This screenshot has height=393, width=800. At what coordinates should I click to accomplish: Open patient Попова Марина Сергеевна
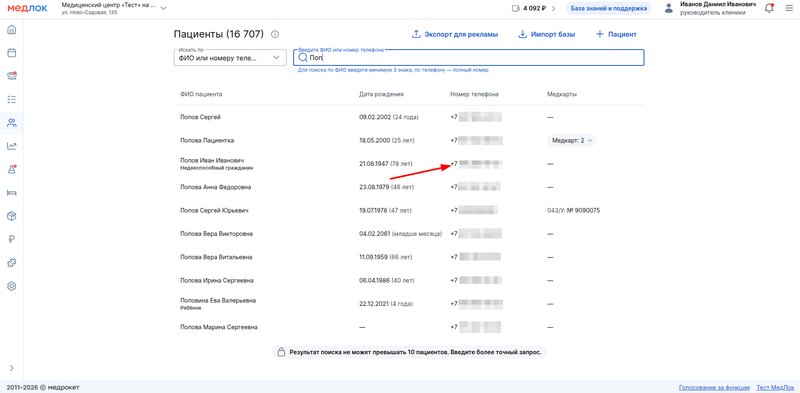coord(219,327)
